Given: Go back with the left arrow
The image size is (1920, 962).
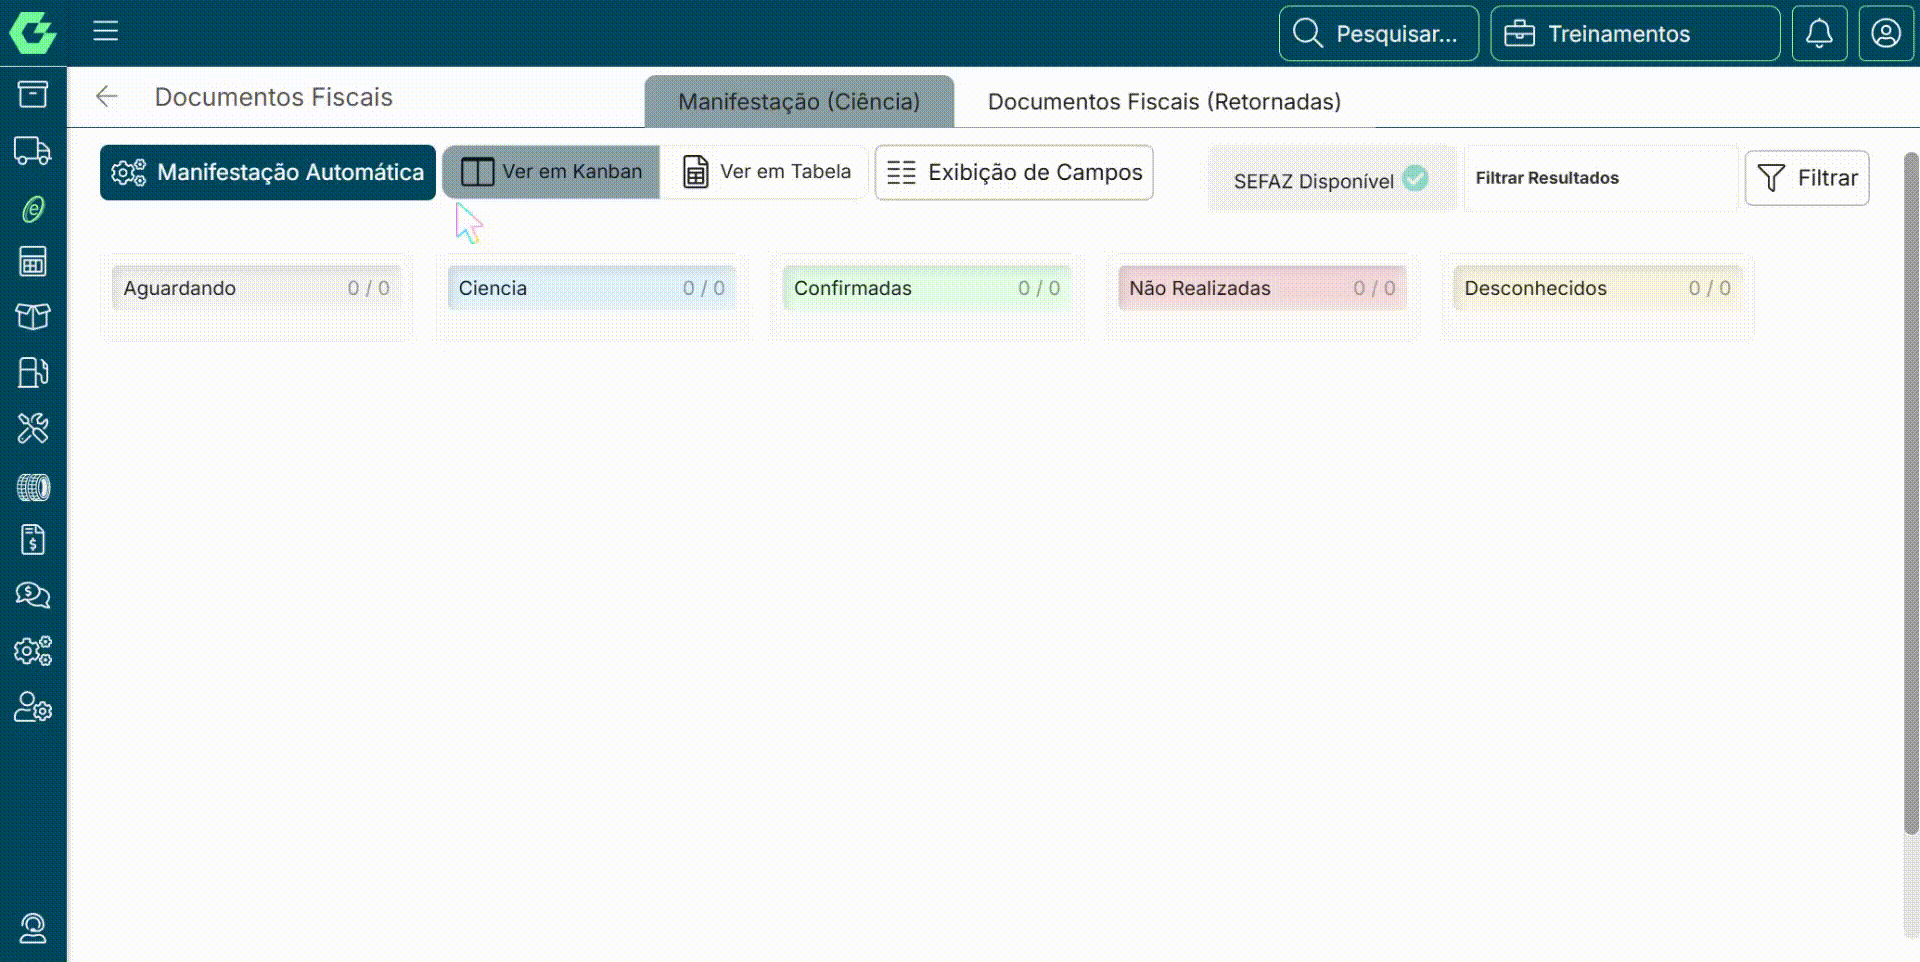Looking at the screenshot, I should click(106, 96).
